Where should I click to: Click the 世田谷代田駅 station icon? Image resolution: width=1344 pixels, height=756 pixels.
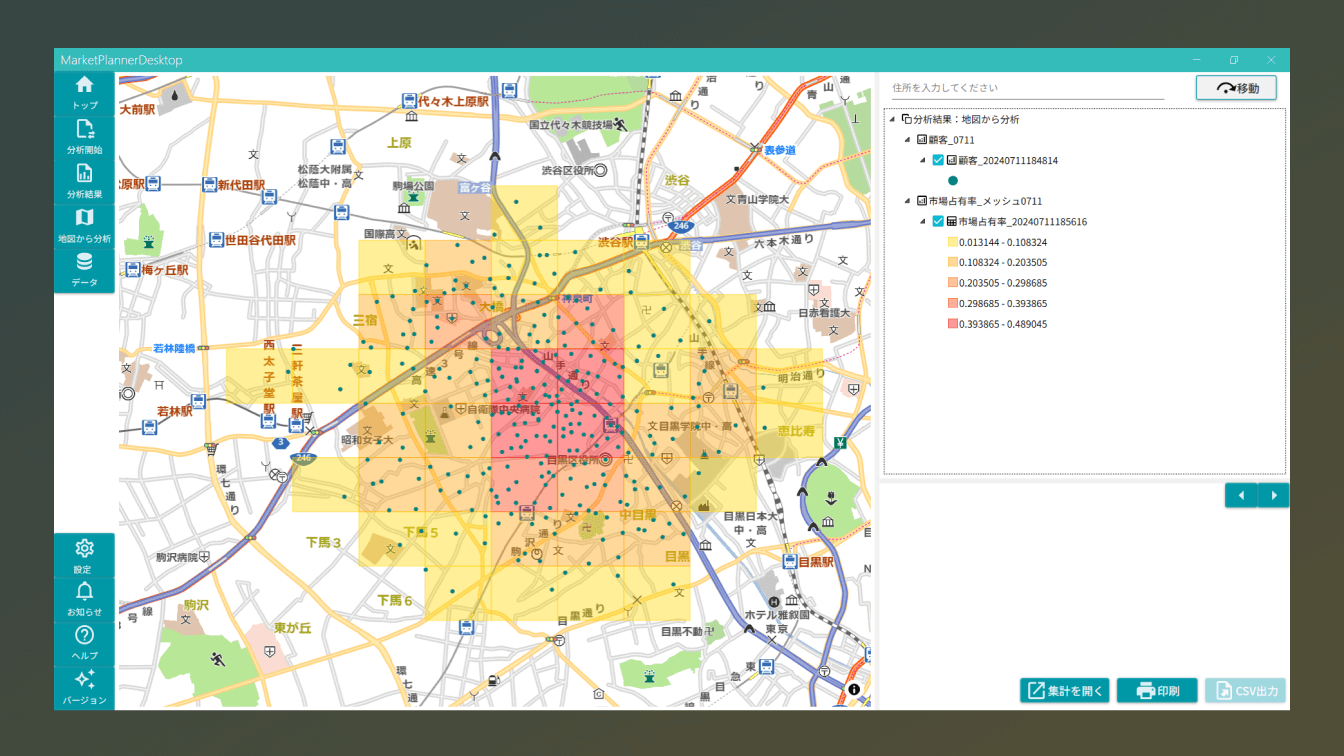(216, 240)
